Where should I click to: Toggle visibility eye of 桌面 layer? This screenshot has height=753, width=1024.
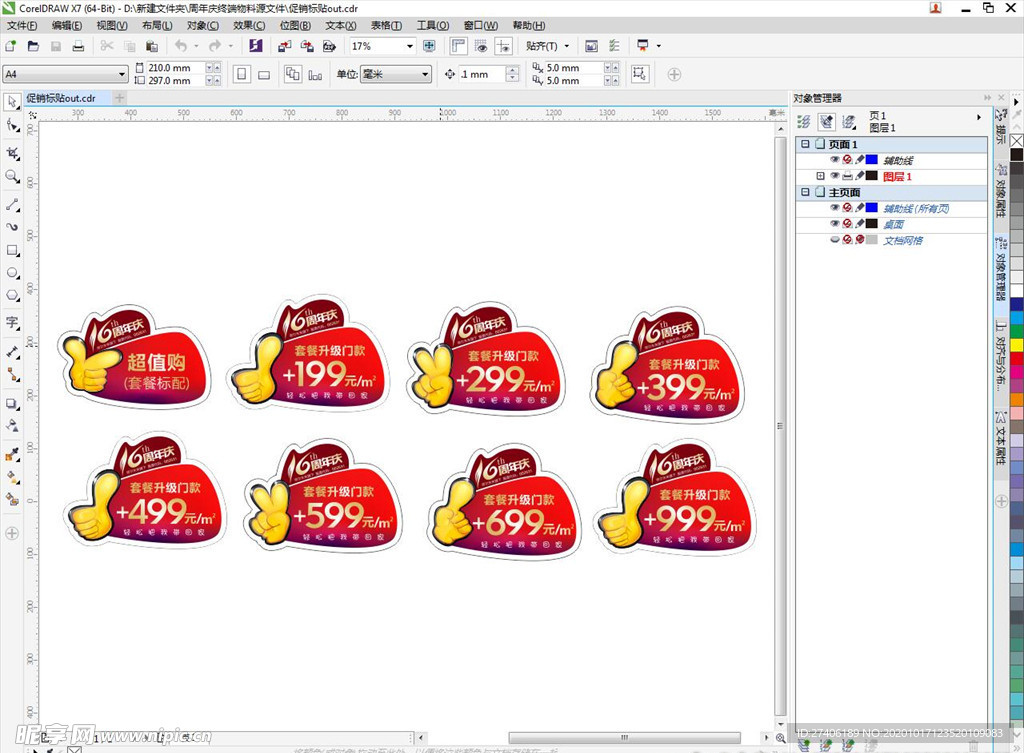[x=835, y=224]
